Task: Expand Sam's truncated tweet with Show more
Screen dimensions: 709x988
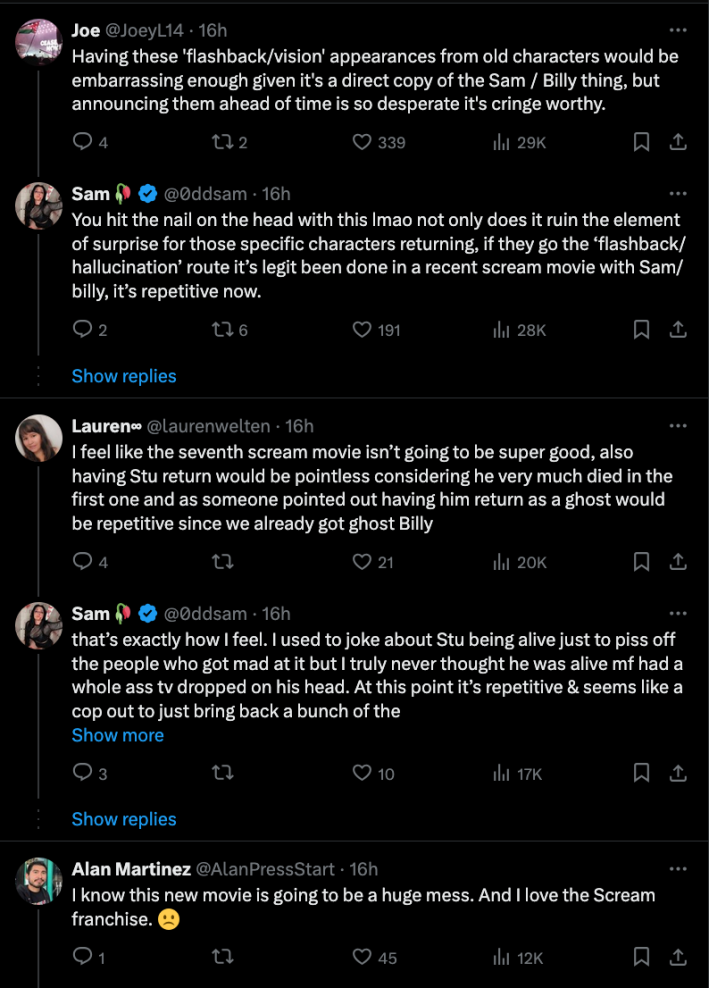Action: coord(118,735)
